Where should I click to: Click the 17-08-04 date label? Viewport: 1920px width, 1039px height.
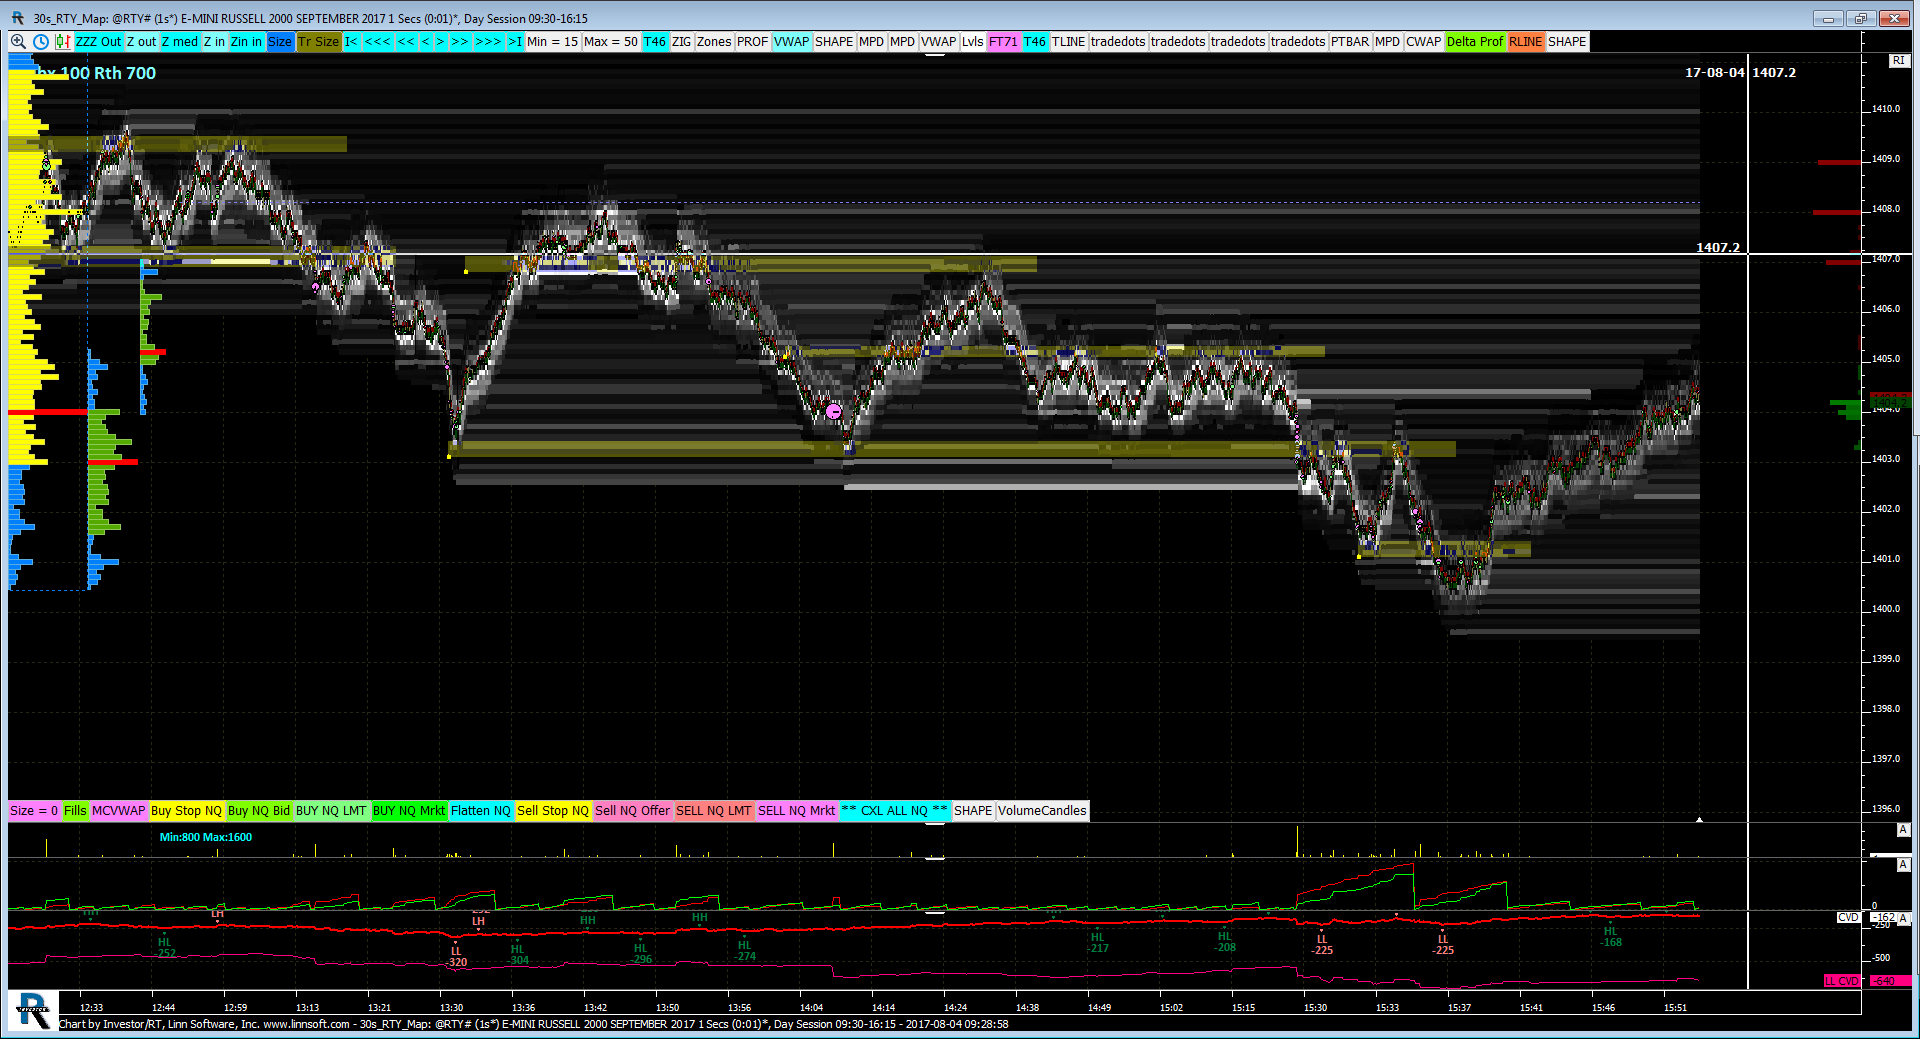point(1714,73)
